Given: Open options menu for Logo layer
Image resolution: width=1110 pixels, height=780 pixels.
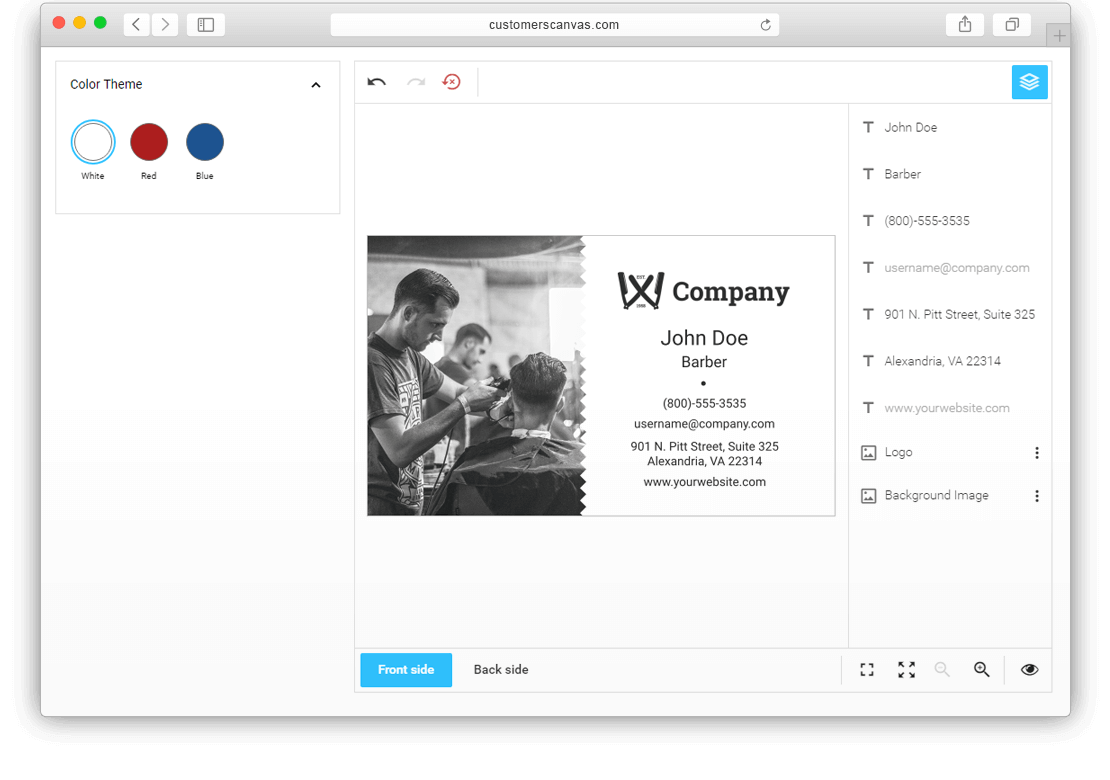Looking at the screenshot, I should click(1036, 453).
